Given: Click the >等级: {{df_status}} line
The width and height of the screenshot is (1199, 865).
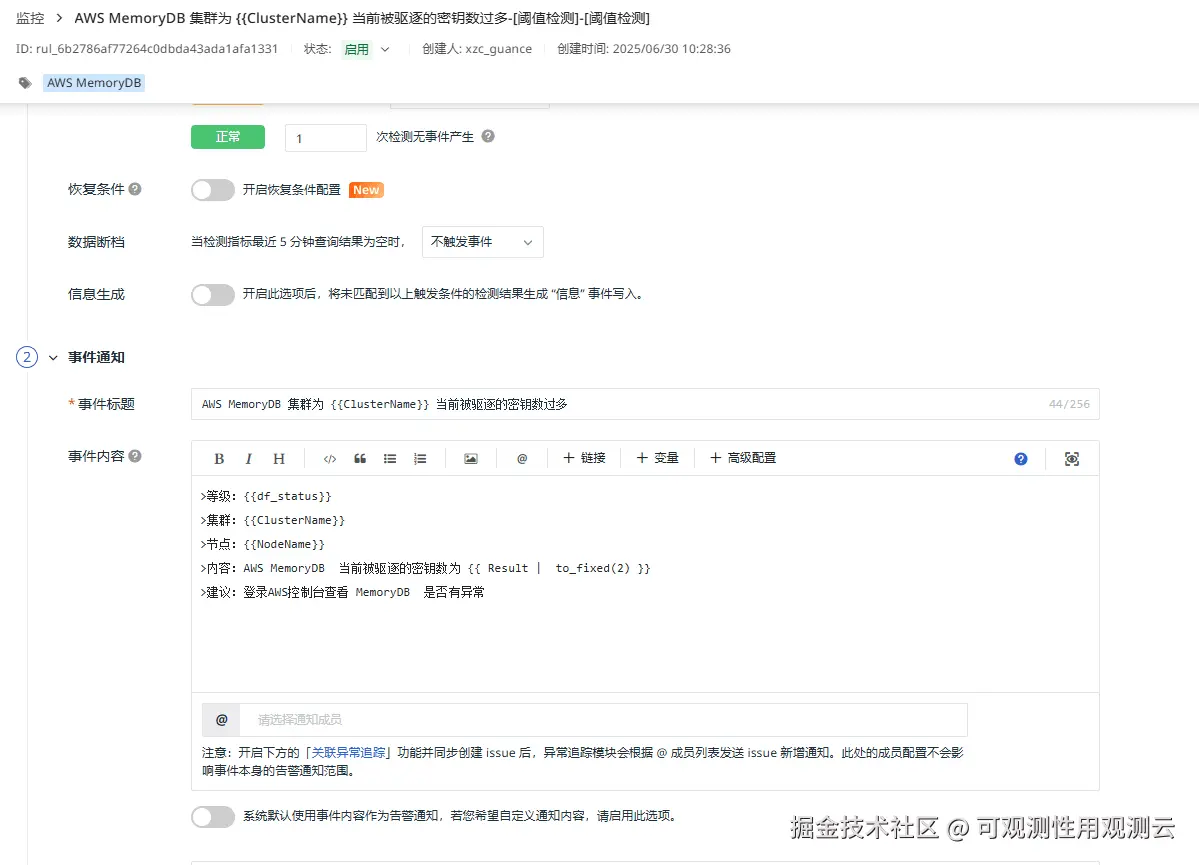Looking at the screenshot, I should point(266,496).
